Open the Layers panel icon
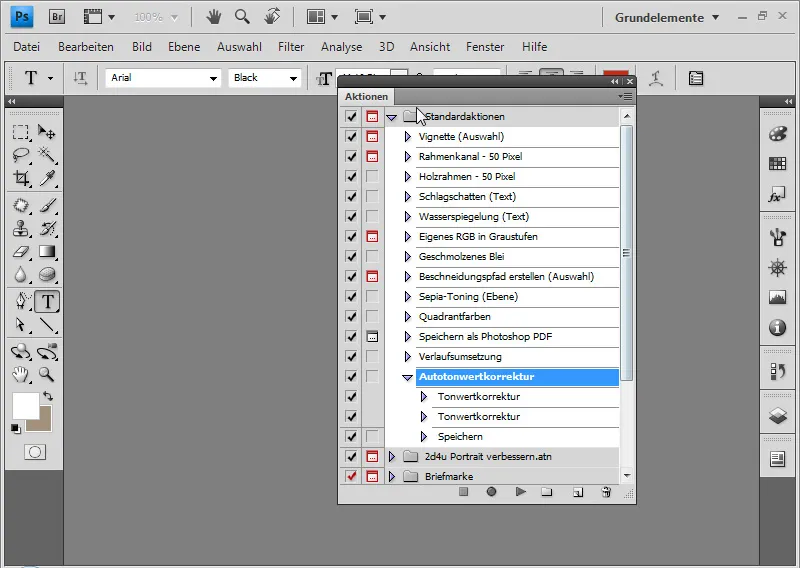This screenshot has width=800, height=568. (777, 416)
